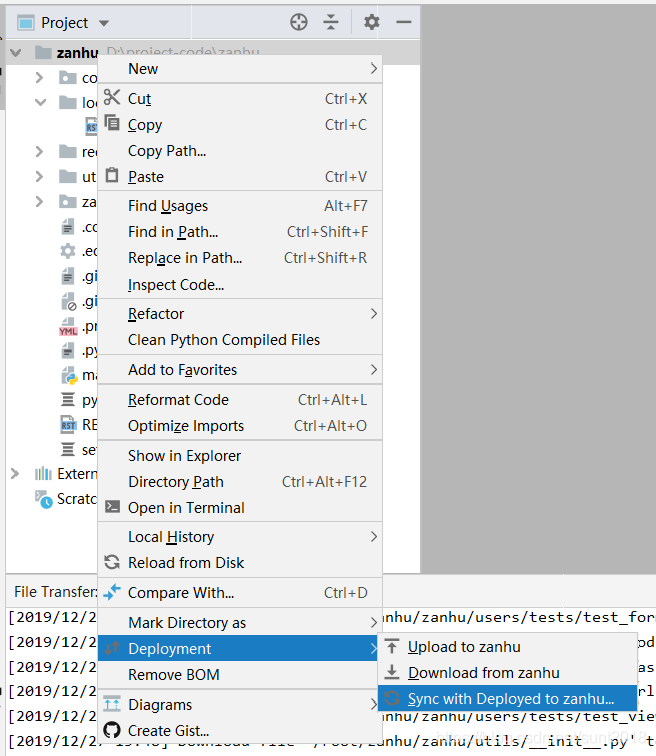
Task: Select the Scratches tree item
Action: coord(66,499)
